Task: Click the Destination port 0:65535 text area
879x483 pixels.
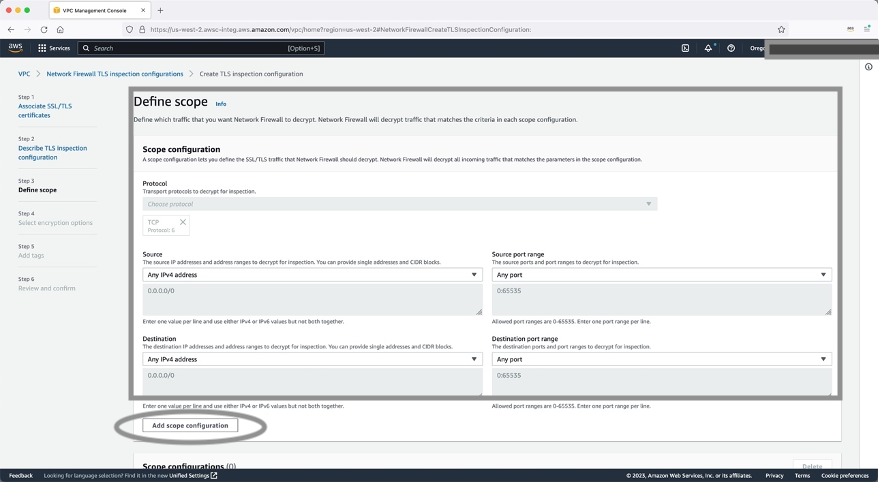Action: (x=662, y=382)
